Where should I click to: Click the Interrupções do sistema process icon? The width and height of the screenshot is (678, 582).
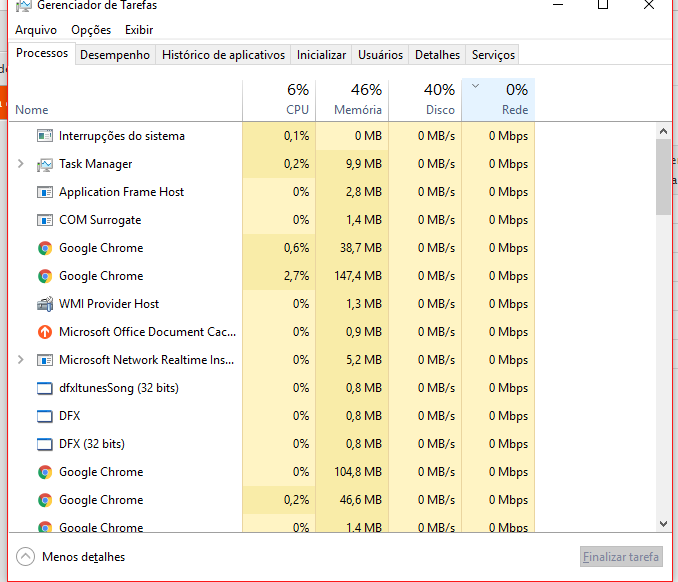[x=45, y=136]
